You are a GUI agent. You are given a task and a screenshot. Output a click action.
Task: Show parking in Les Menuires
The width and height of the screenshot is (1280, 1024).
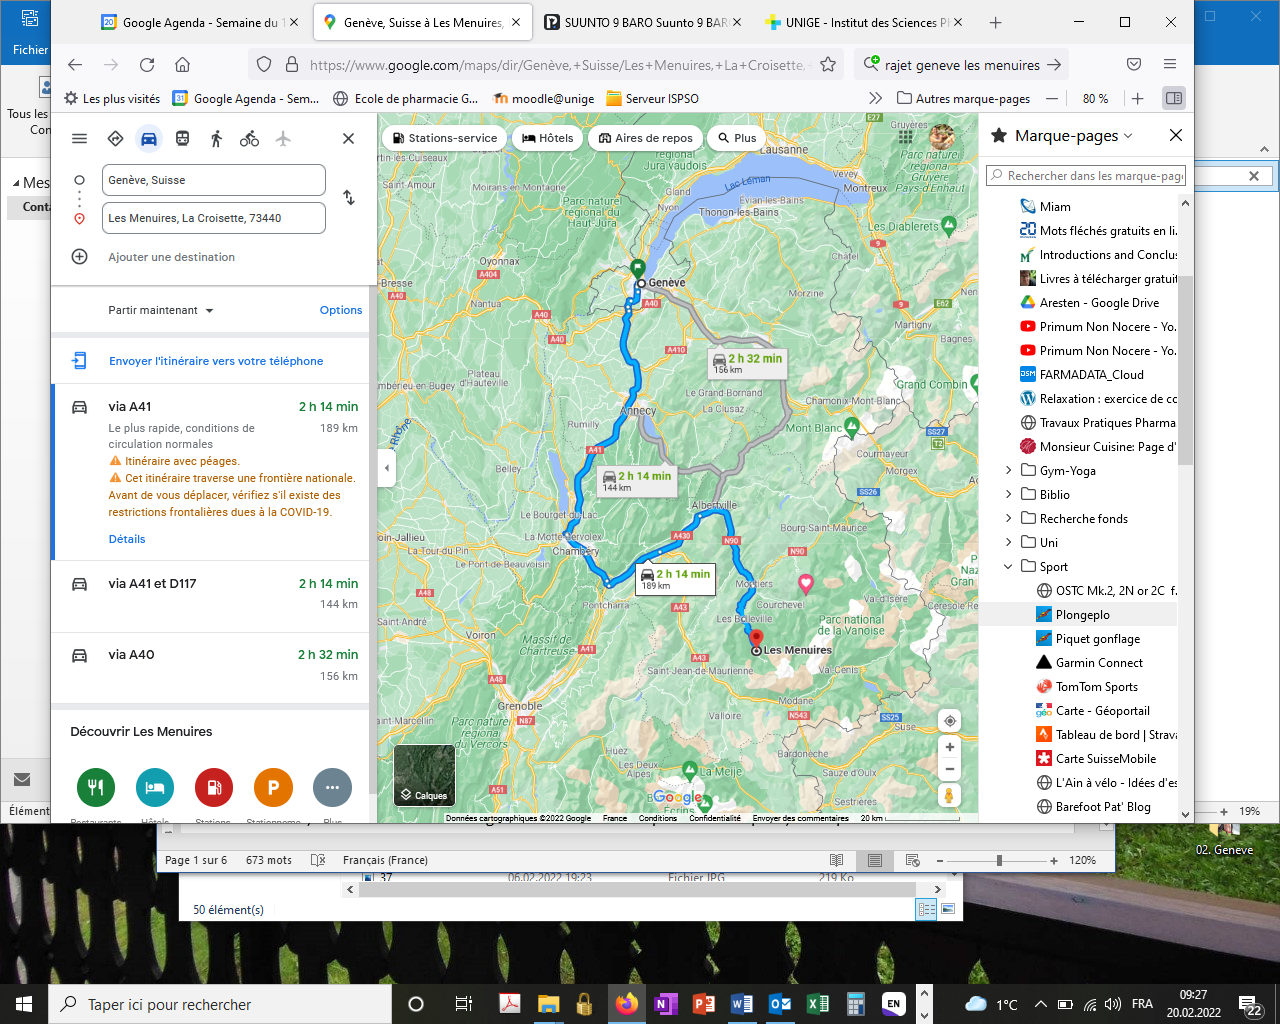(x=273, y=788)
